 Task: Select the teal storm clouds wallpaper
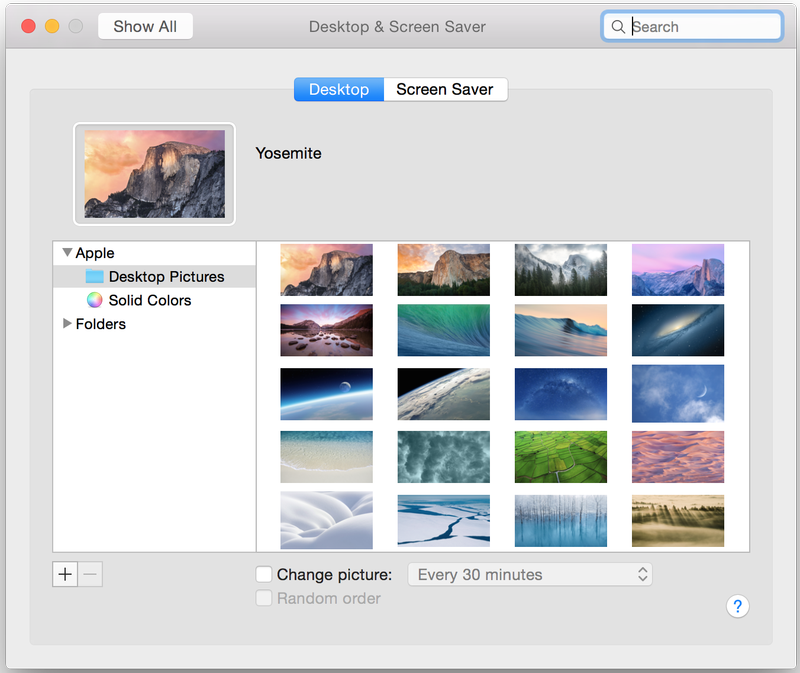[443, 457]
